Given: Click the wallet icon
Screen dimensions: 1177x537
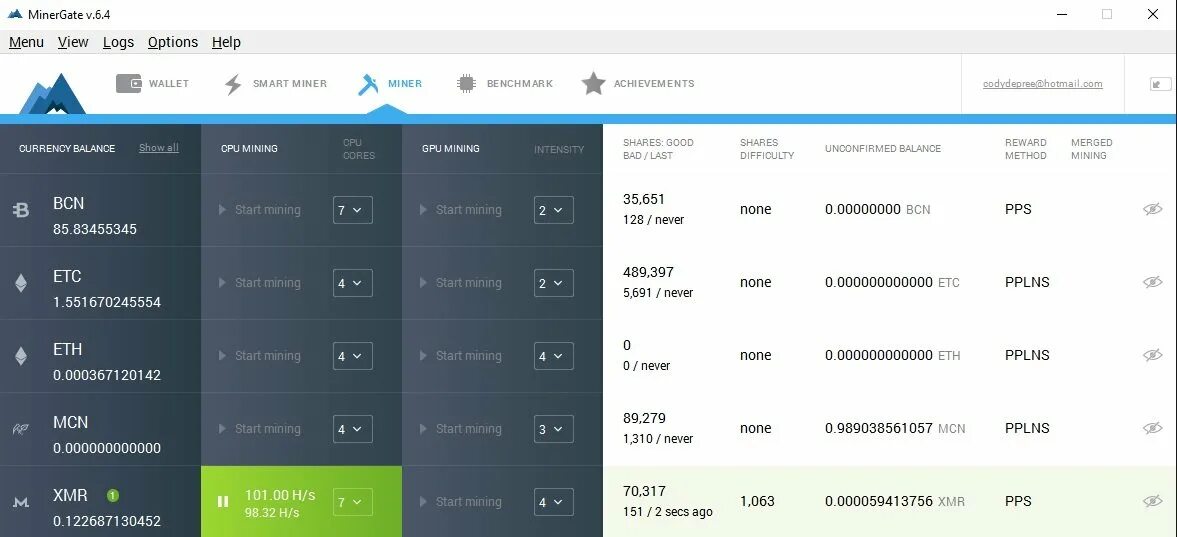Looking at the screenshot, I should point(129,83).
